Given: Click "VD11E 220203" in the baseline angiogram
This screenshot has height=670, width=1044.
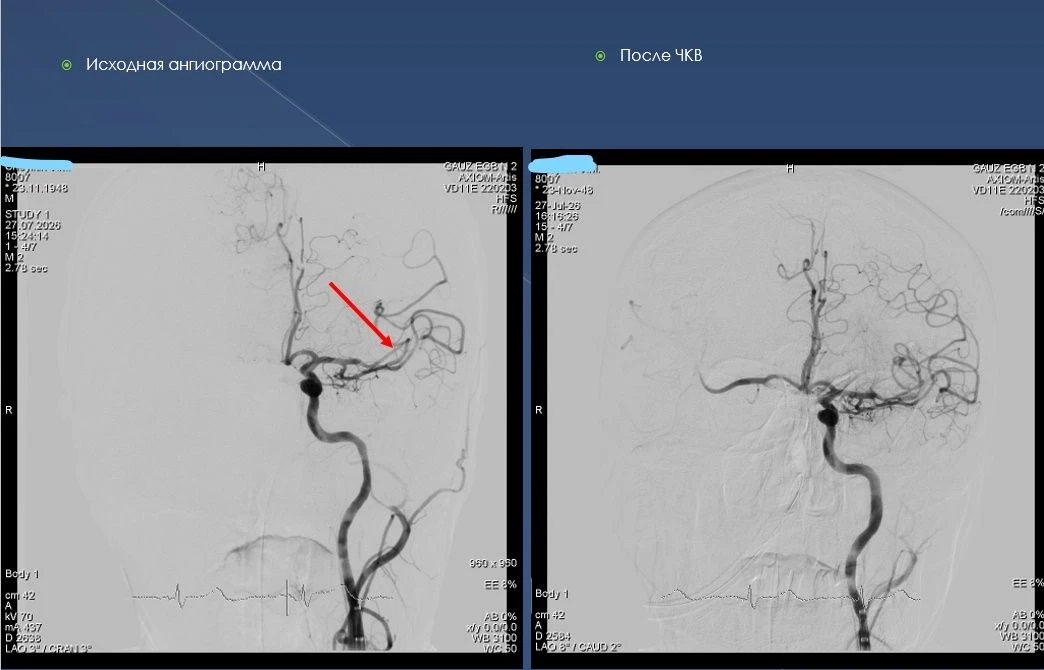Looking at the screenshot, I should point(481,188).
